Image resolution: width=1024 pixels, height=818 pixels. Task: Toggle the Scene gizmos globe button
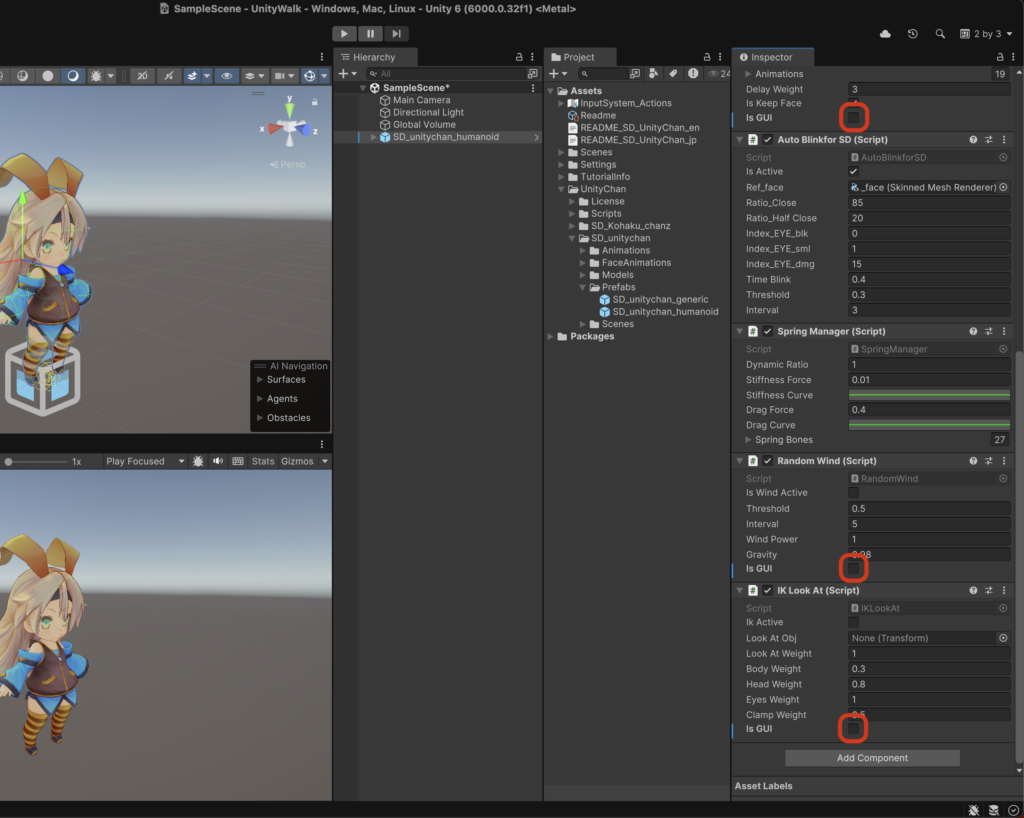click(310, 76)
